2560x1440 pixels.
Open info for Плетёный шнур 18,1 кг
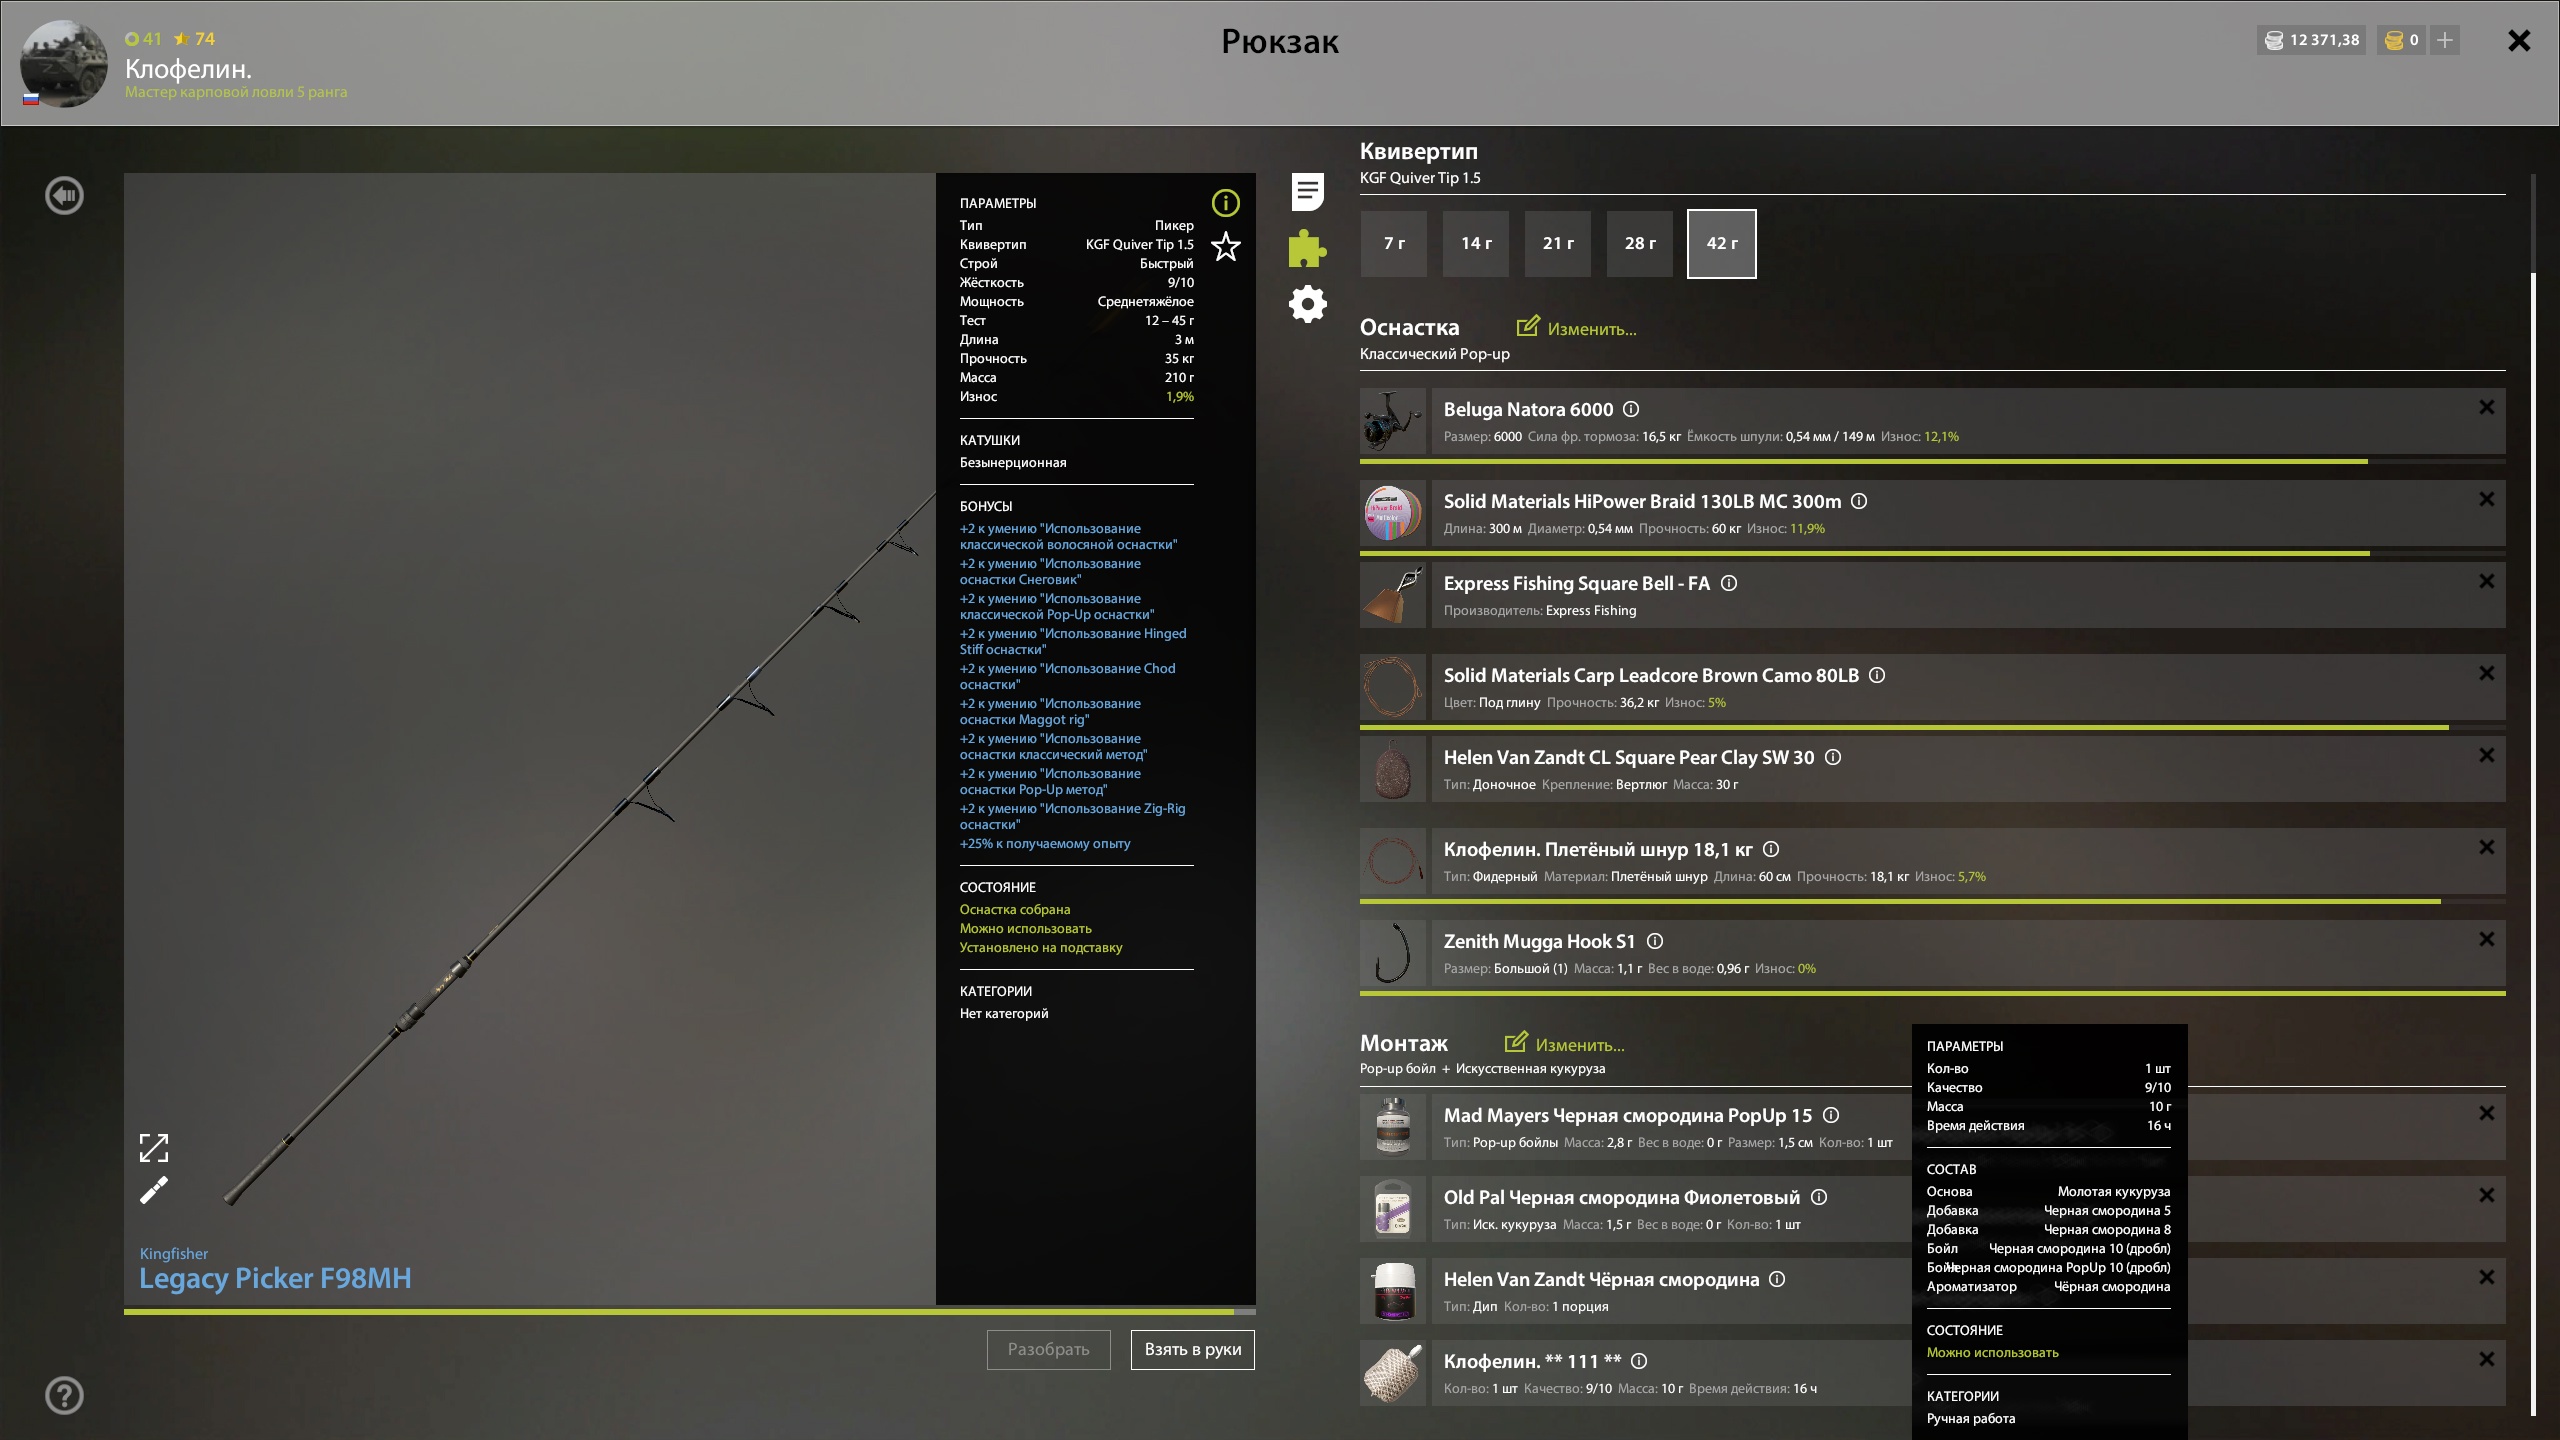[x=1771, y=849]
